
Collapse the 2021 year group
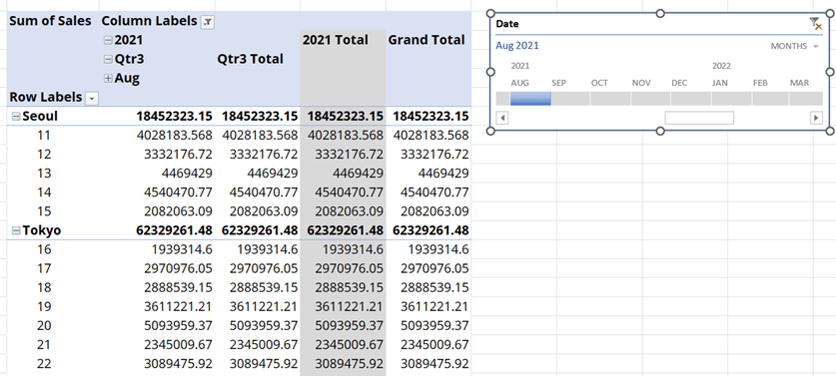[108, 40]
